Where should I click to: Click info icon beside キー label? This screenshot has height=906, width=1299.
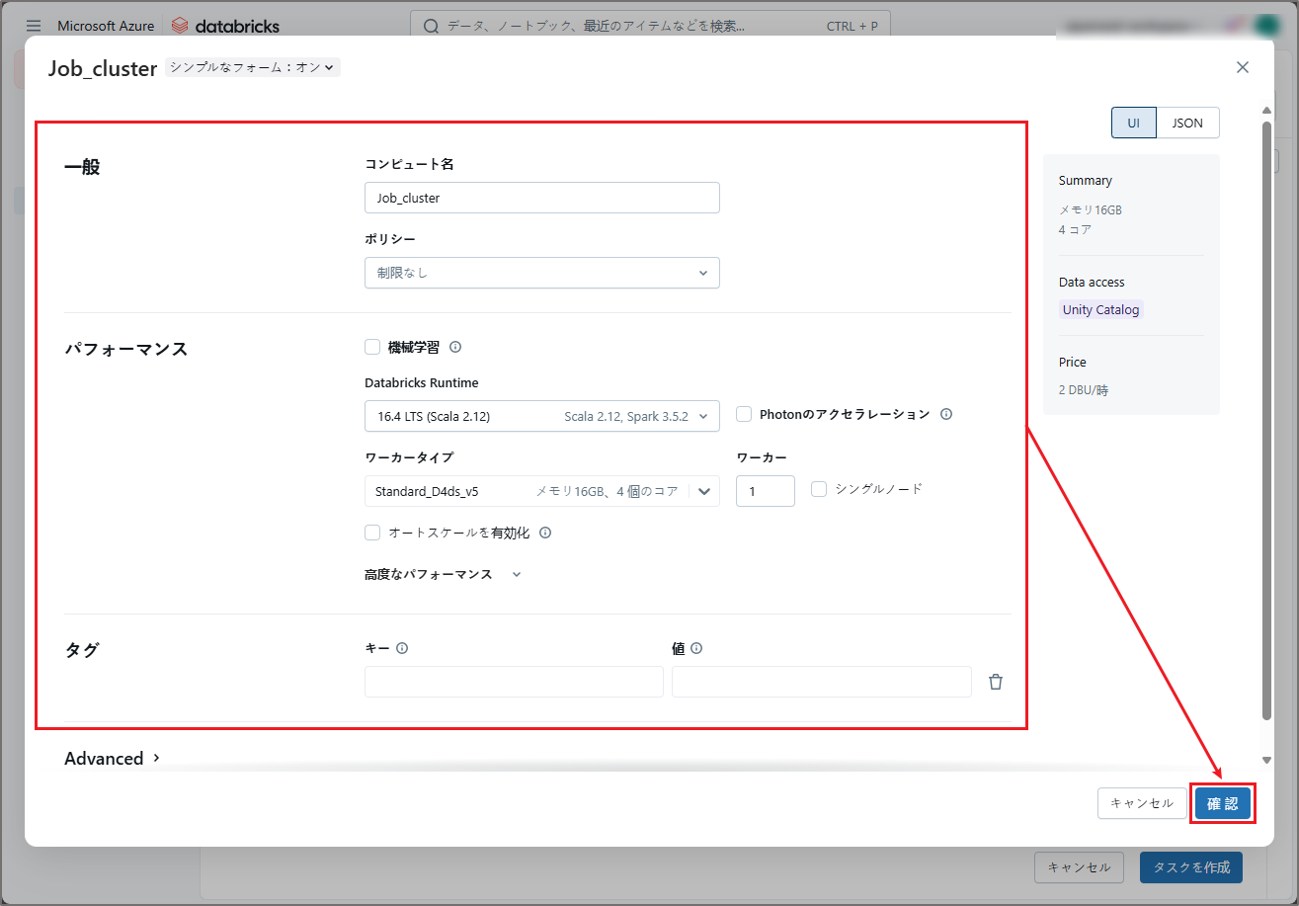402,648
